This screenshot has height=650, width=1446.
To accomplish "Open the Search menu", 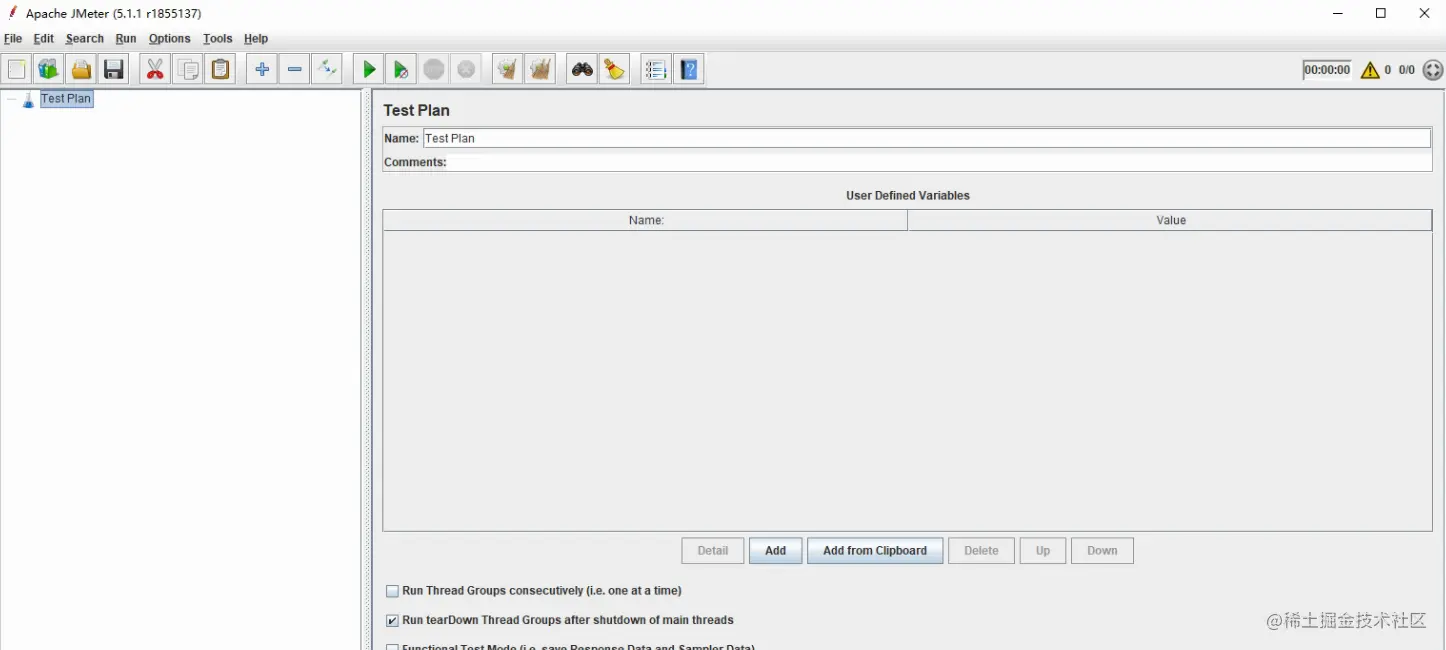I will [x=85, y=39].
